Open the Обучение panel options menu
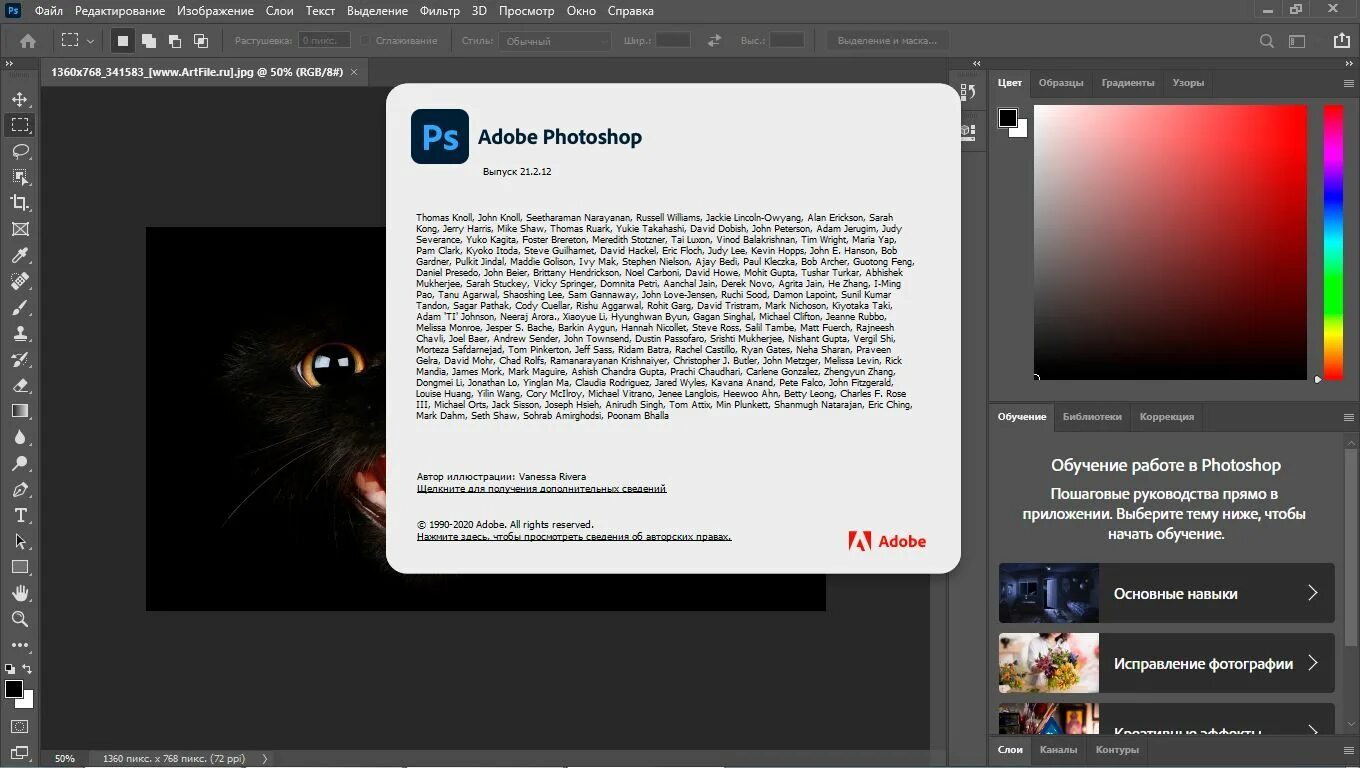 [x=1349, y=417]
